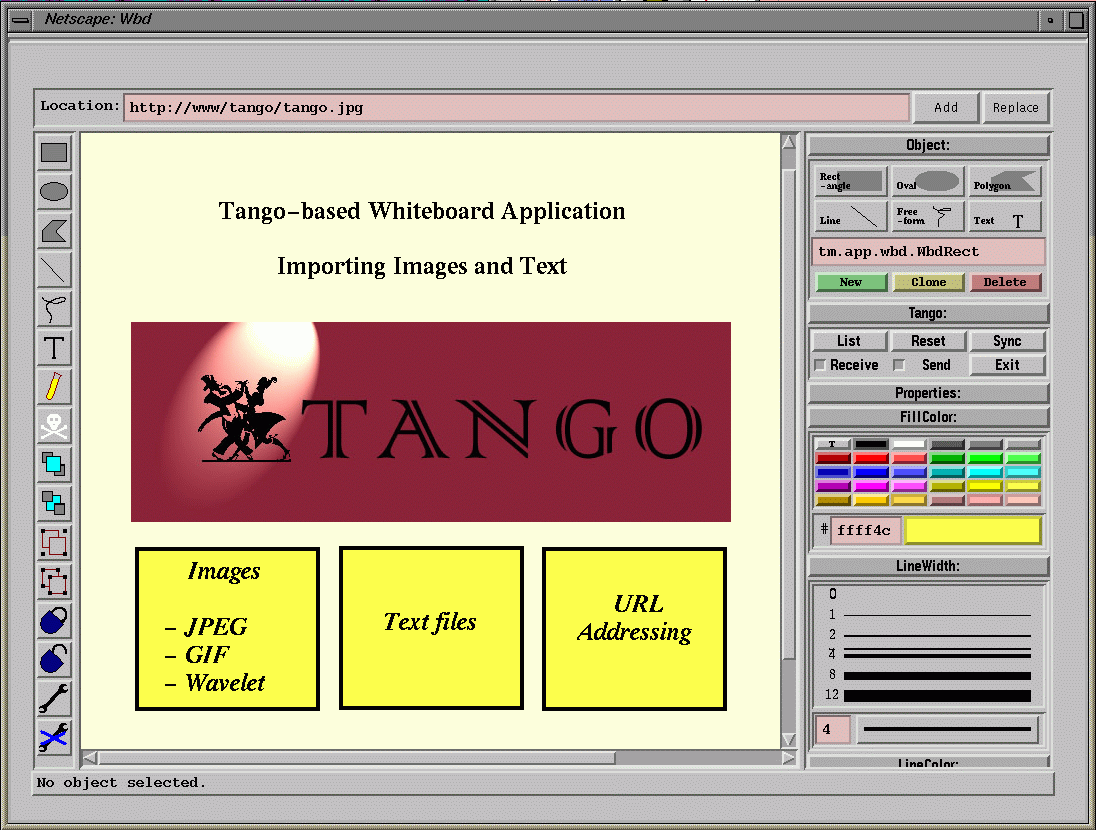Pick the bright green fill swatch
This screenshot has height=830, width=1096.
pyautogui.click(x=985, y=458)
